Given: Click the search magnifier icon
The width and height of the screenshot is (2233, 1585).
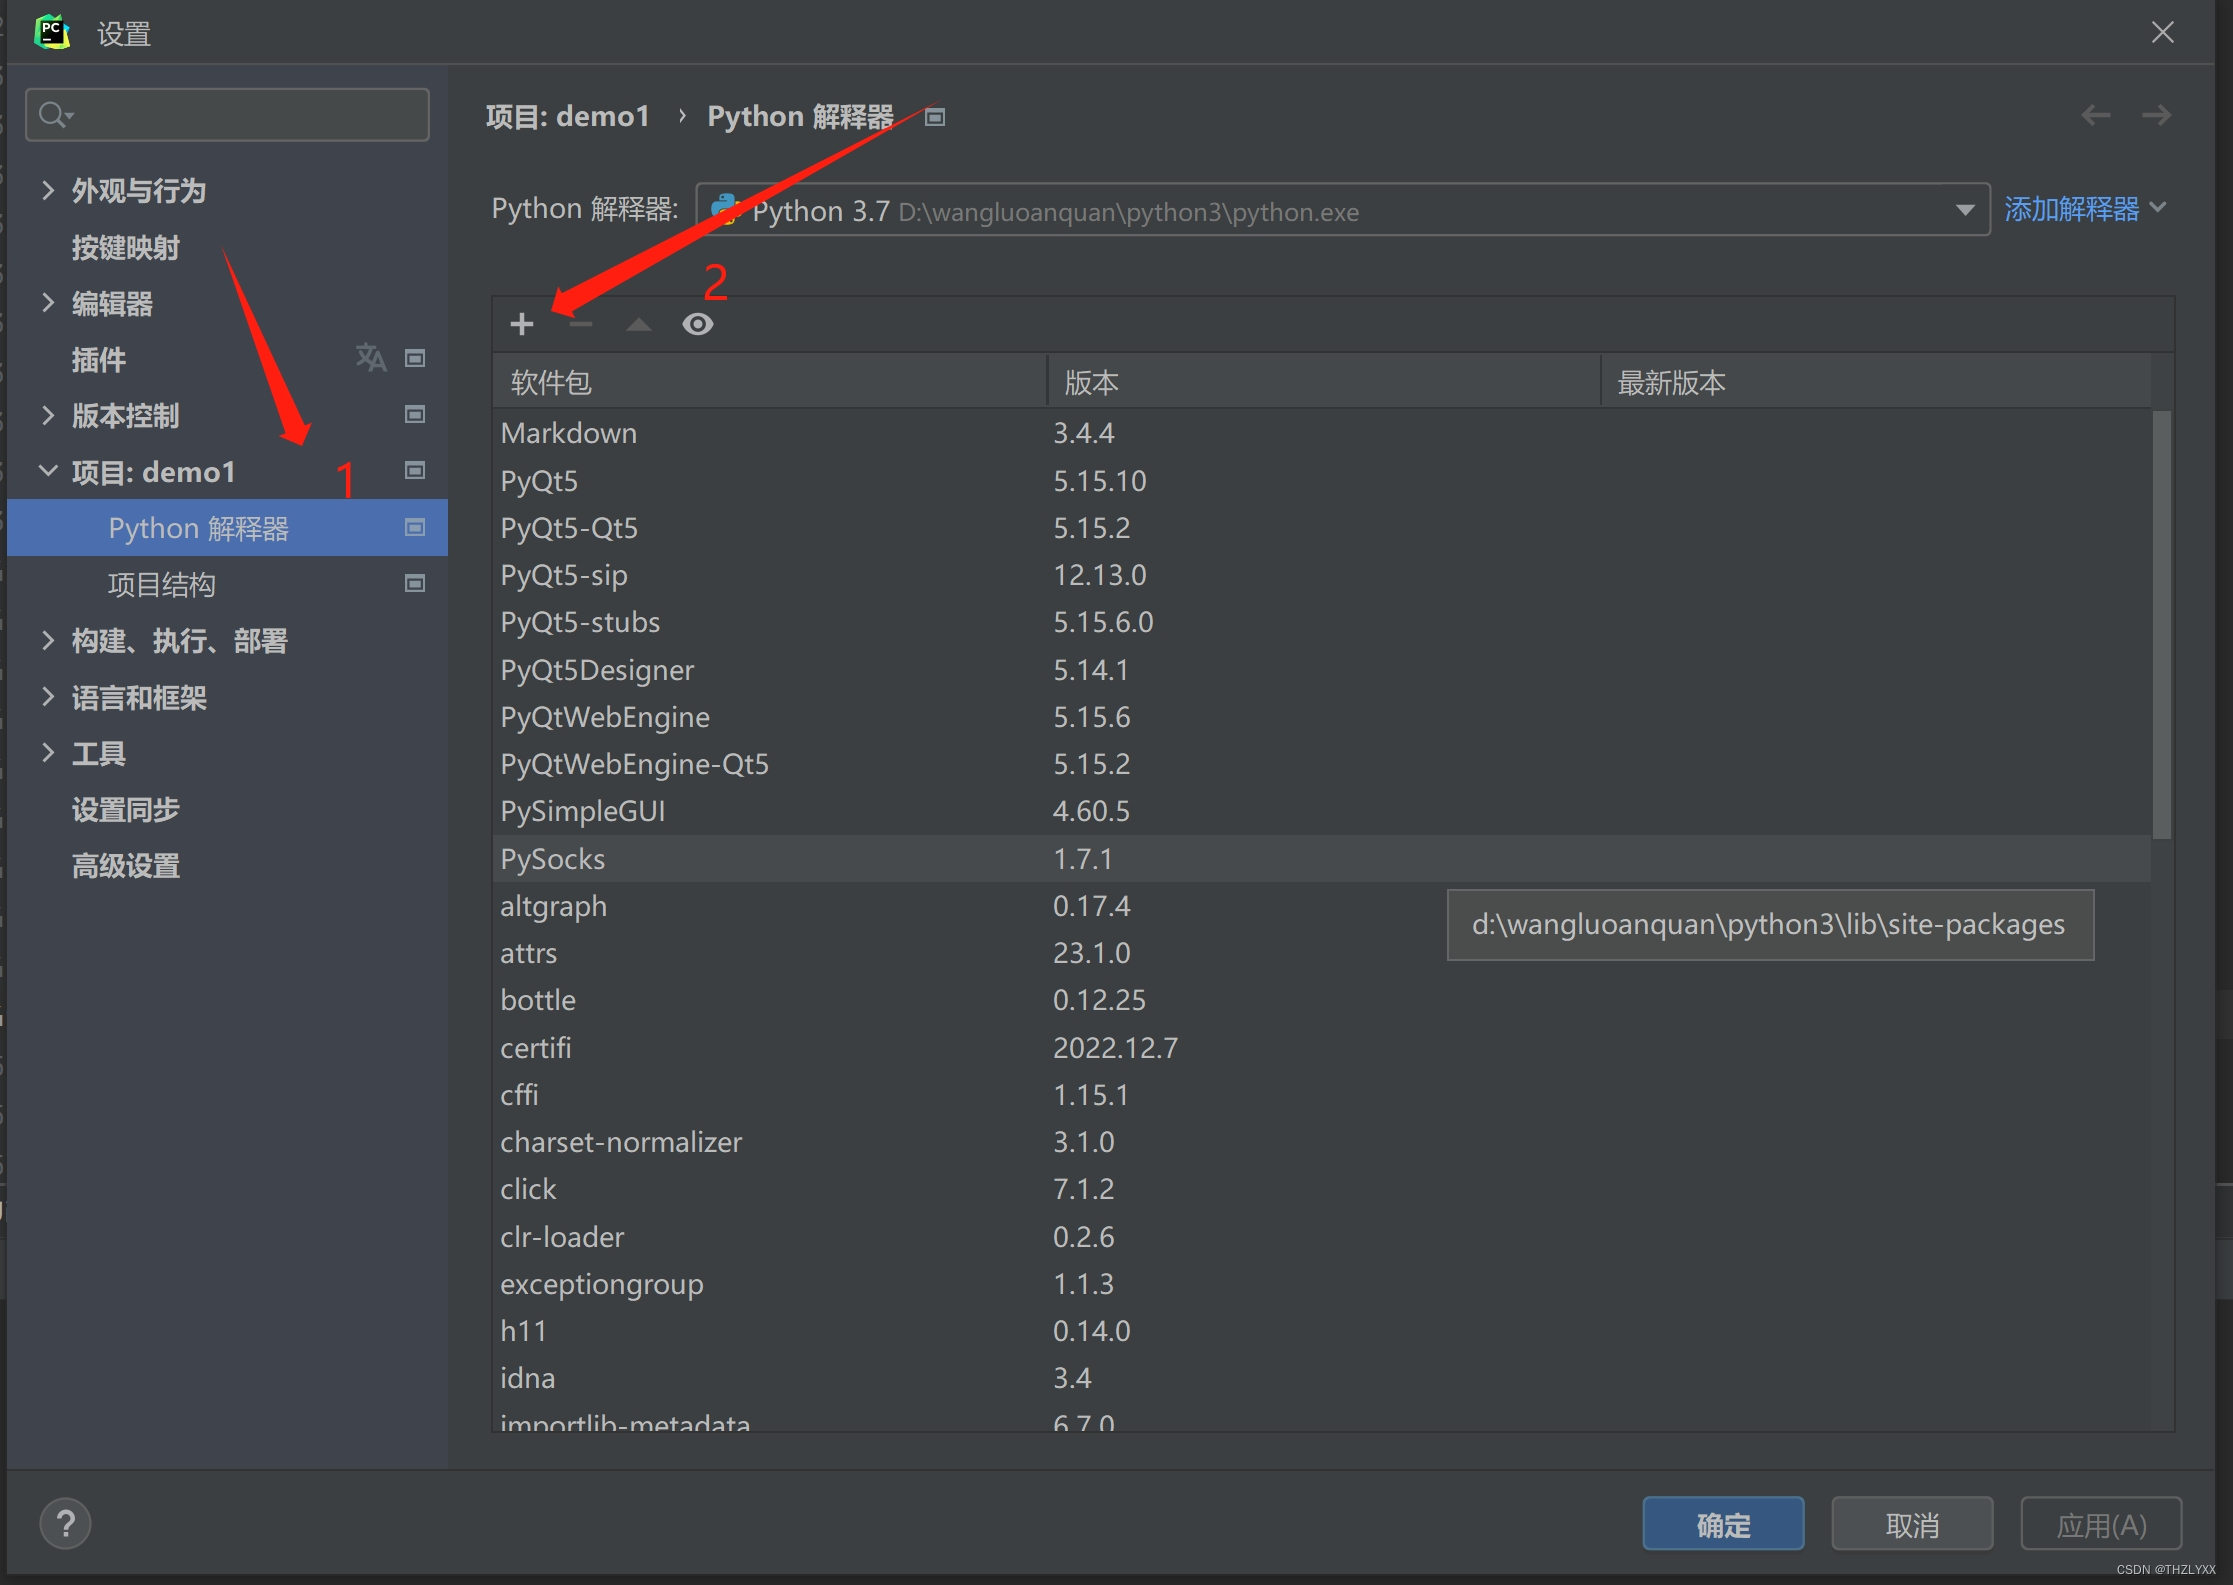Looking at the screenshot, I should point(54,115).
